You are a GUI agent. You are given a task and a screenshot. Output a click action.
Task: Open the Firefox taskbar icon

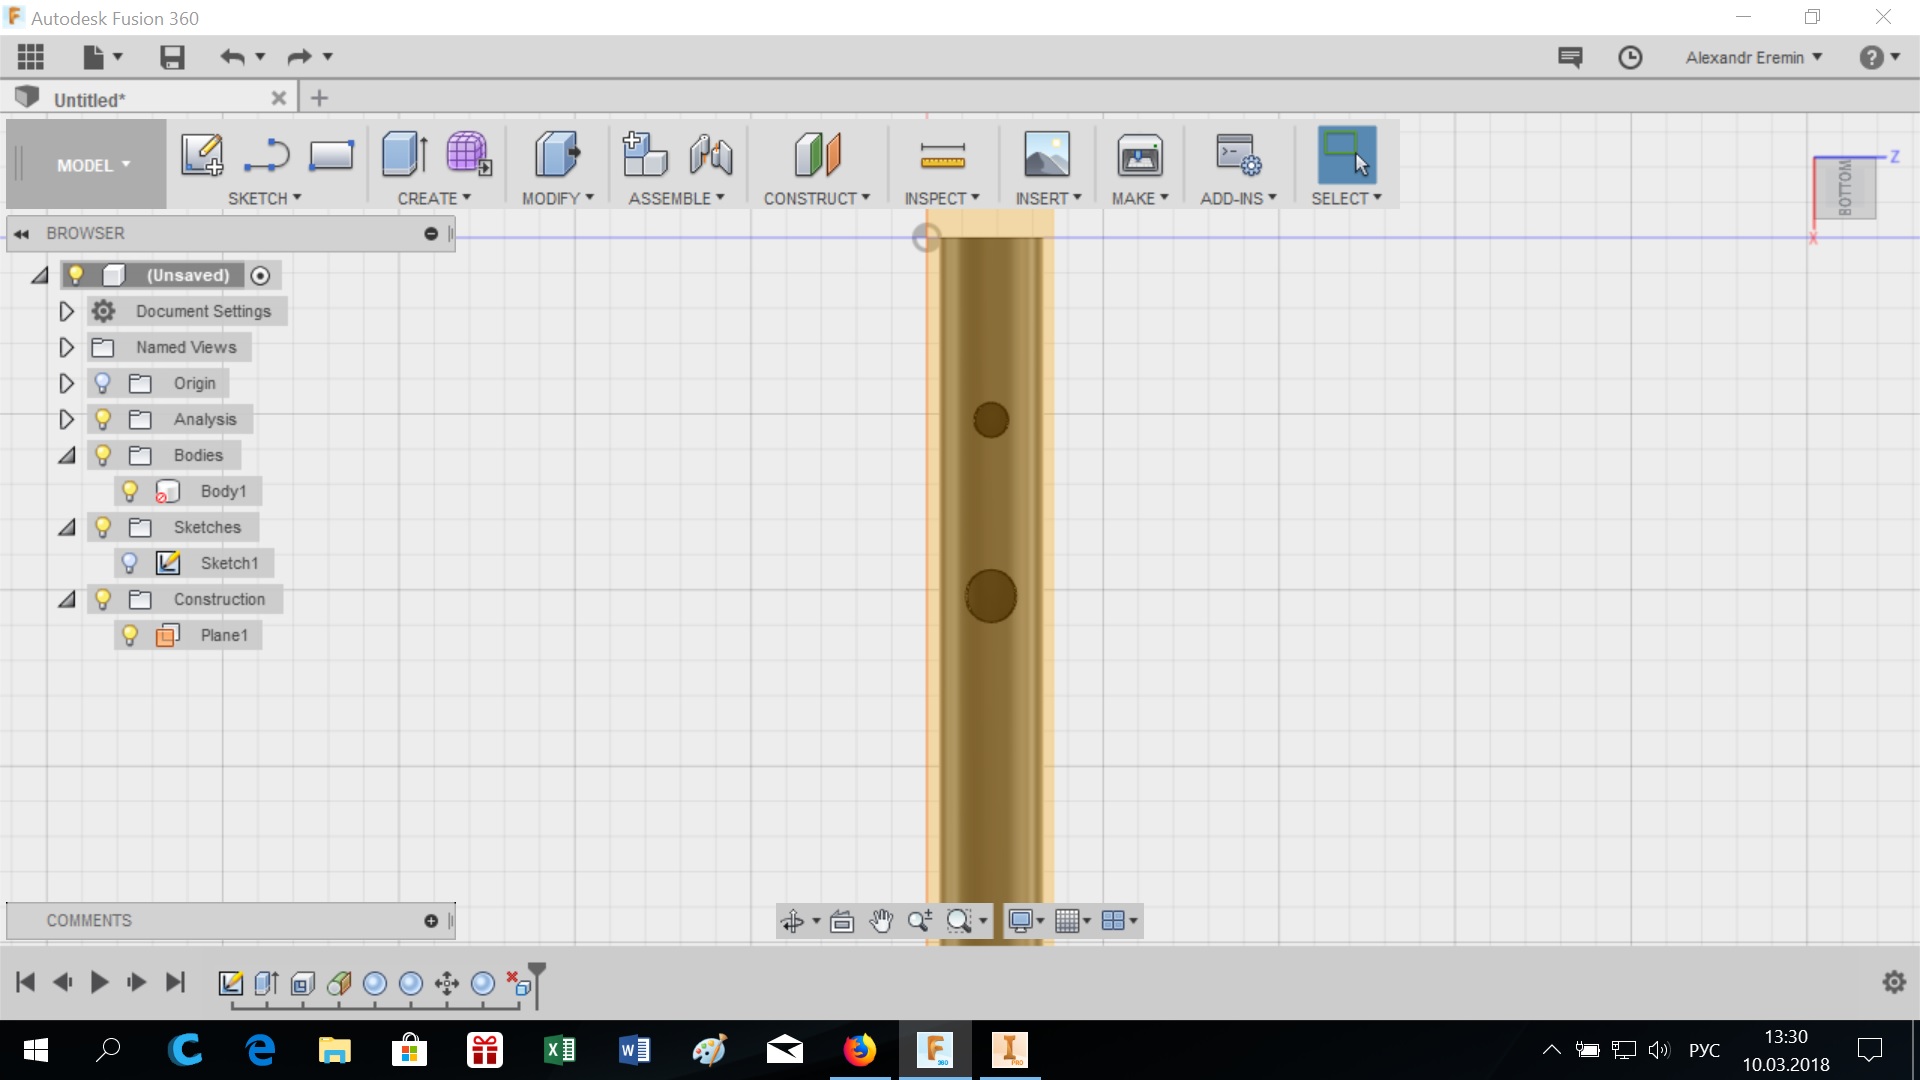(x=859, y=1049)
